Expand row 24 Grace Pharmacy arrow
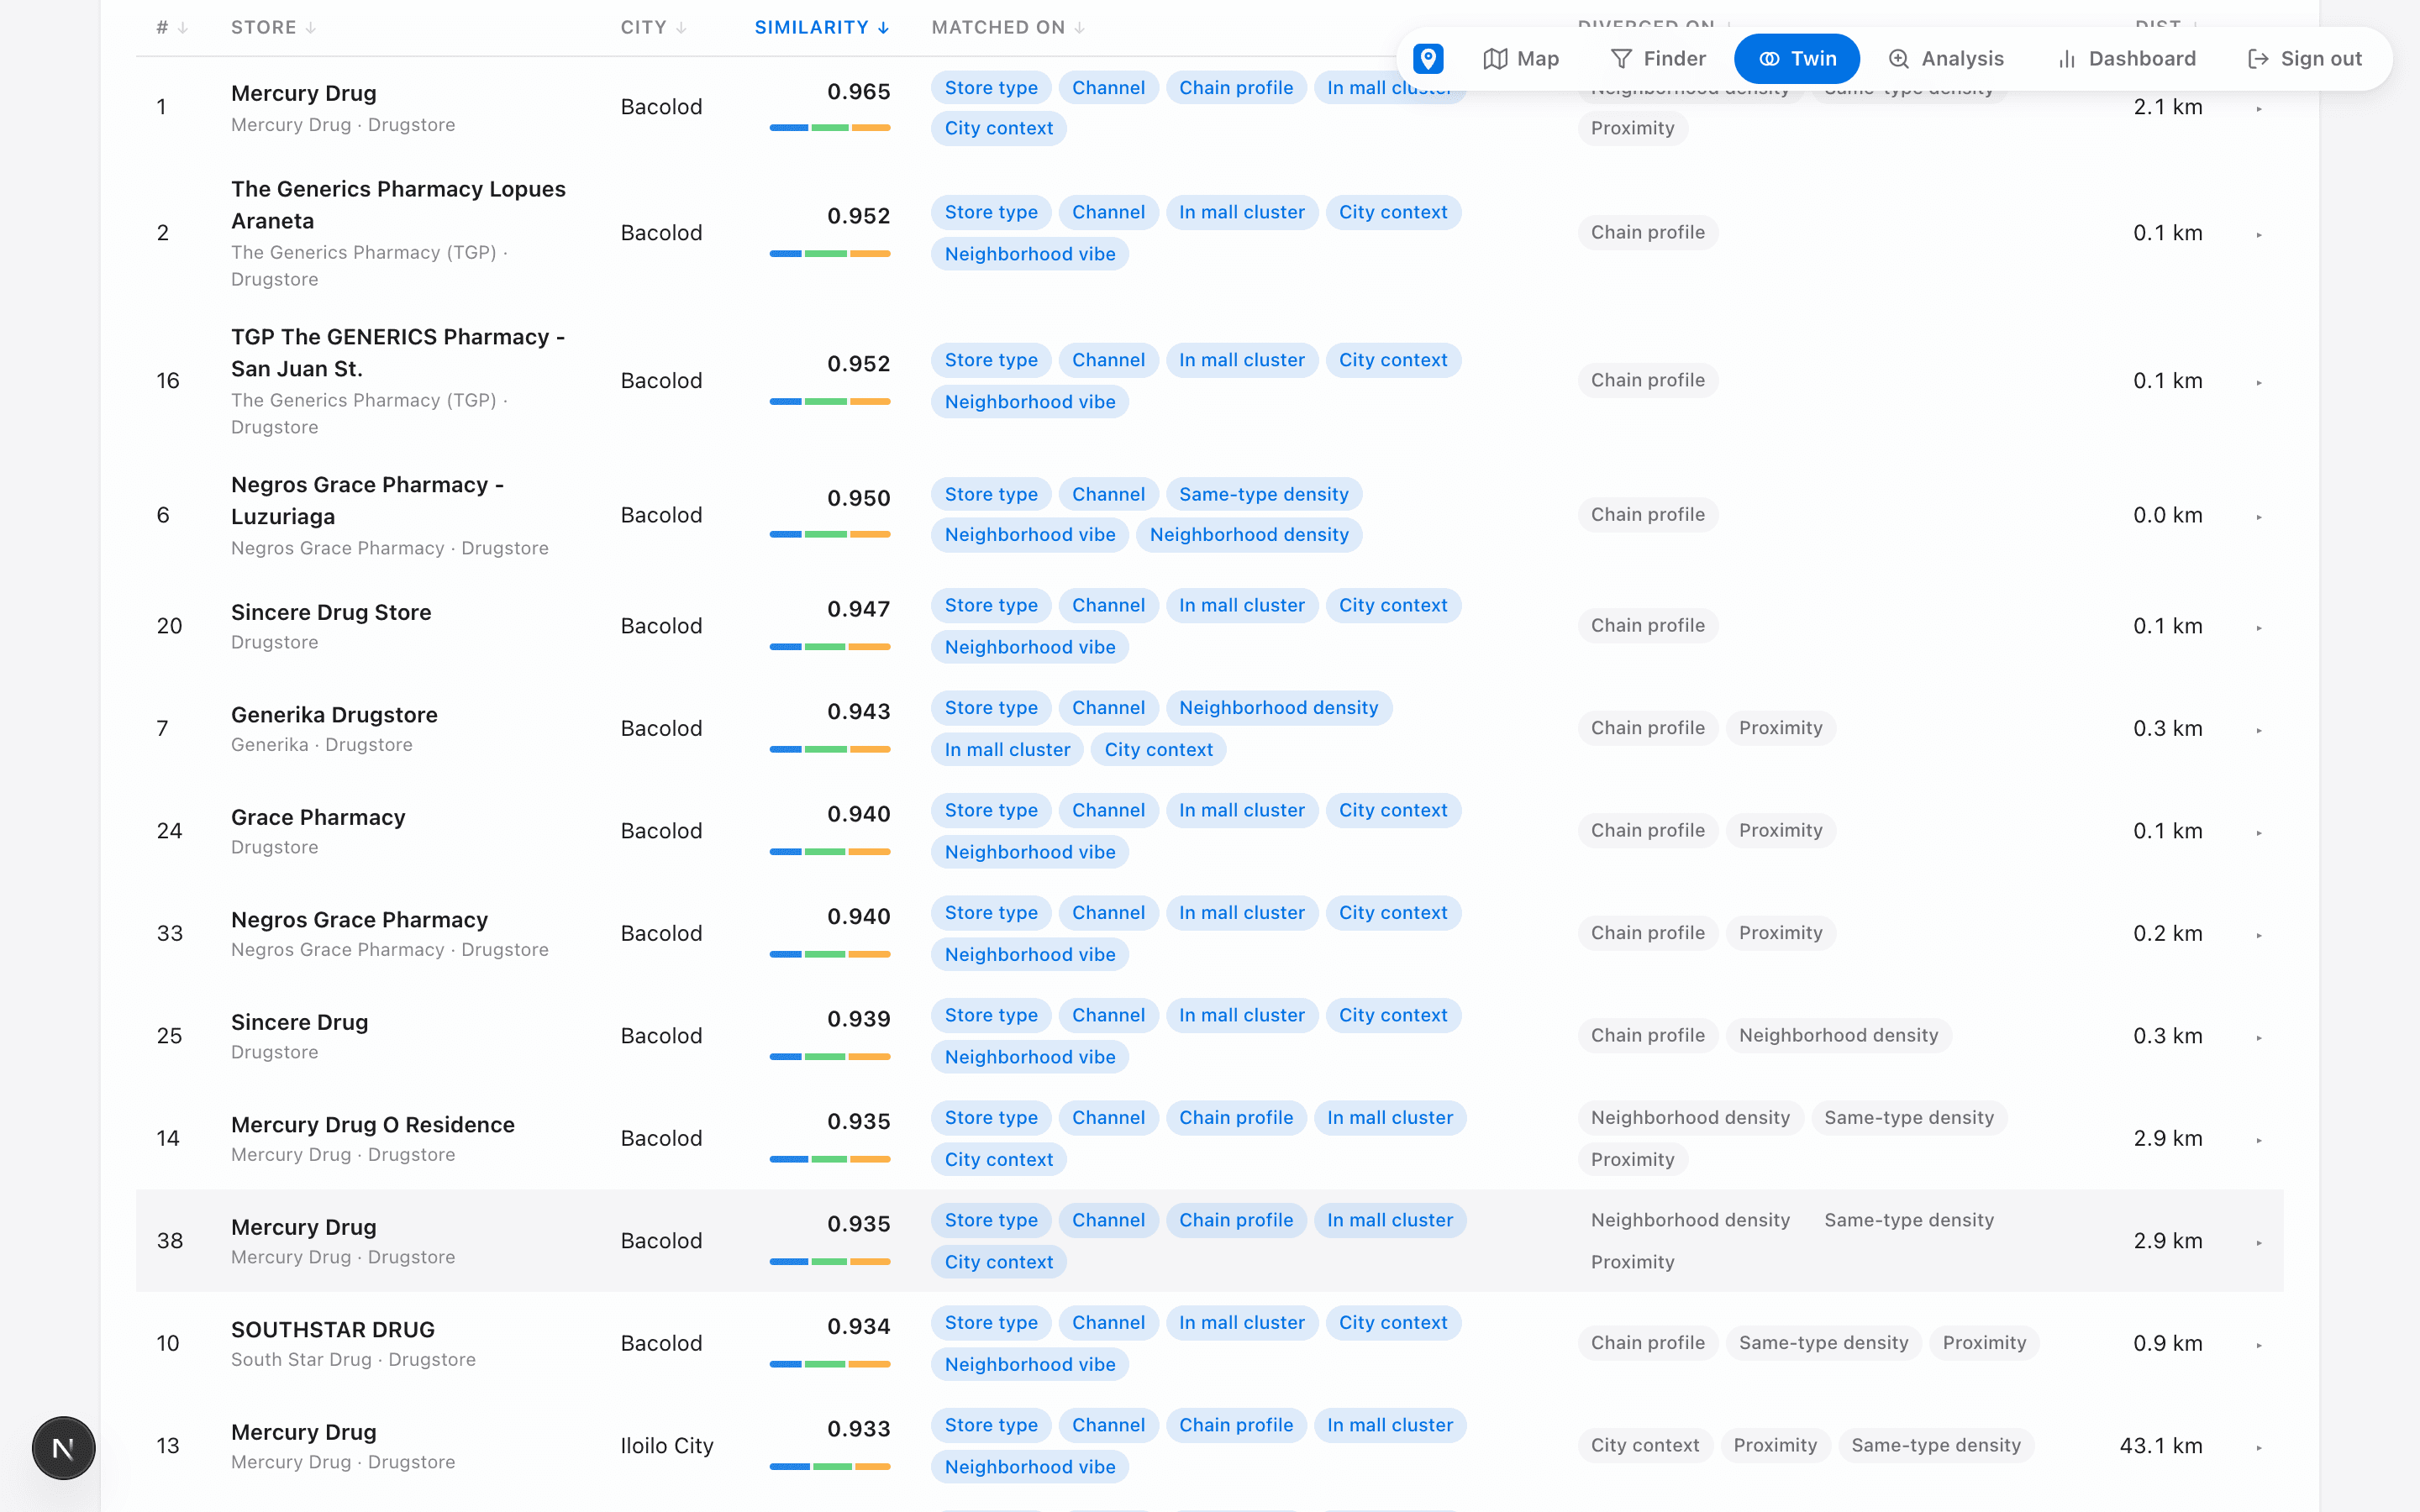Image resolution: width=2420 pixels, height=1512 pixels. (2259, 832)
